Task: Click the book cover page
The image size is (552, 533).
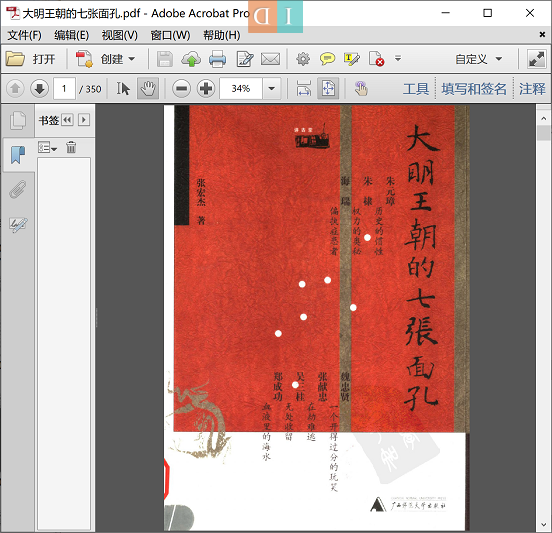Action: [316, 318]
